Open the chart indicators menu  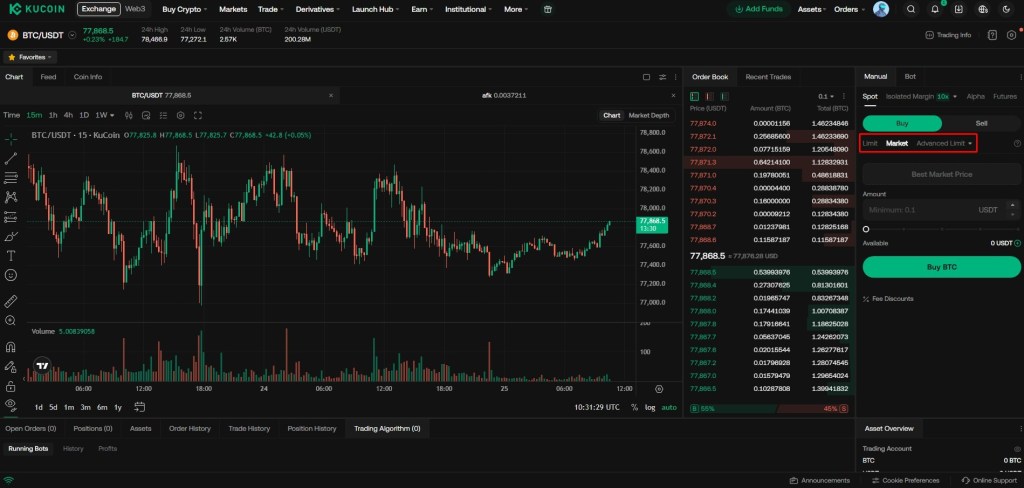click(x=146, y=115)
